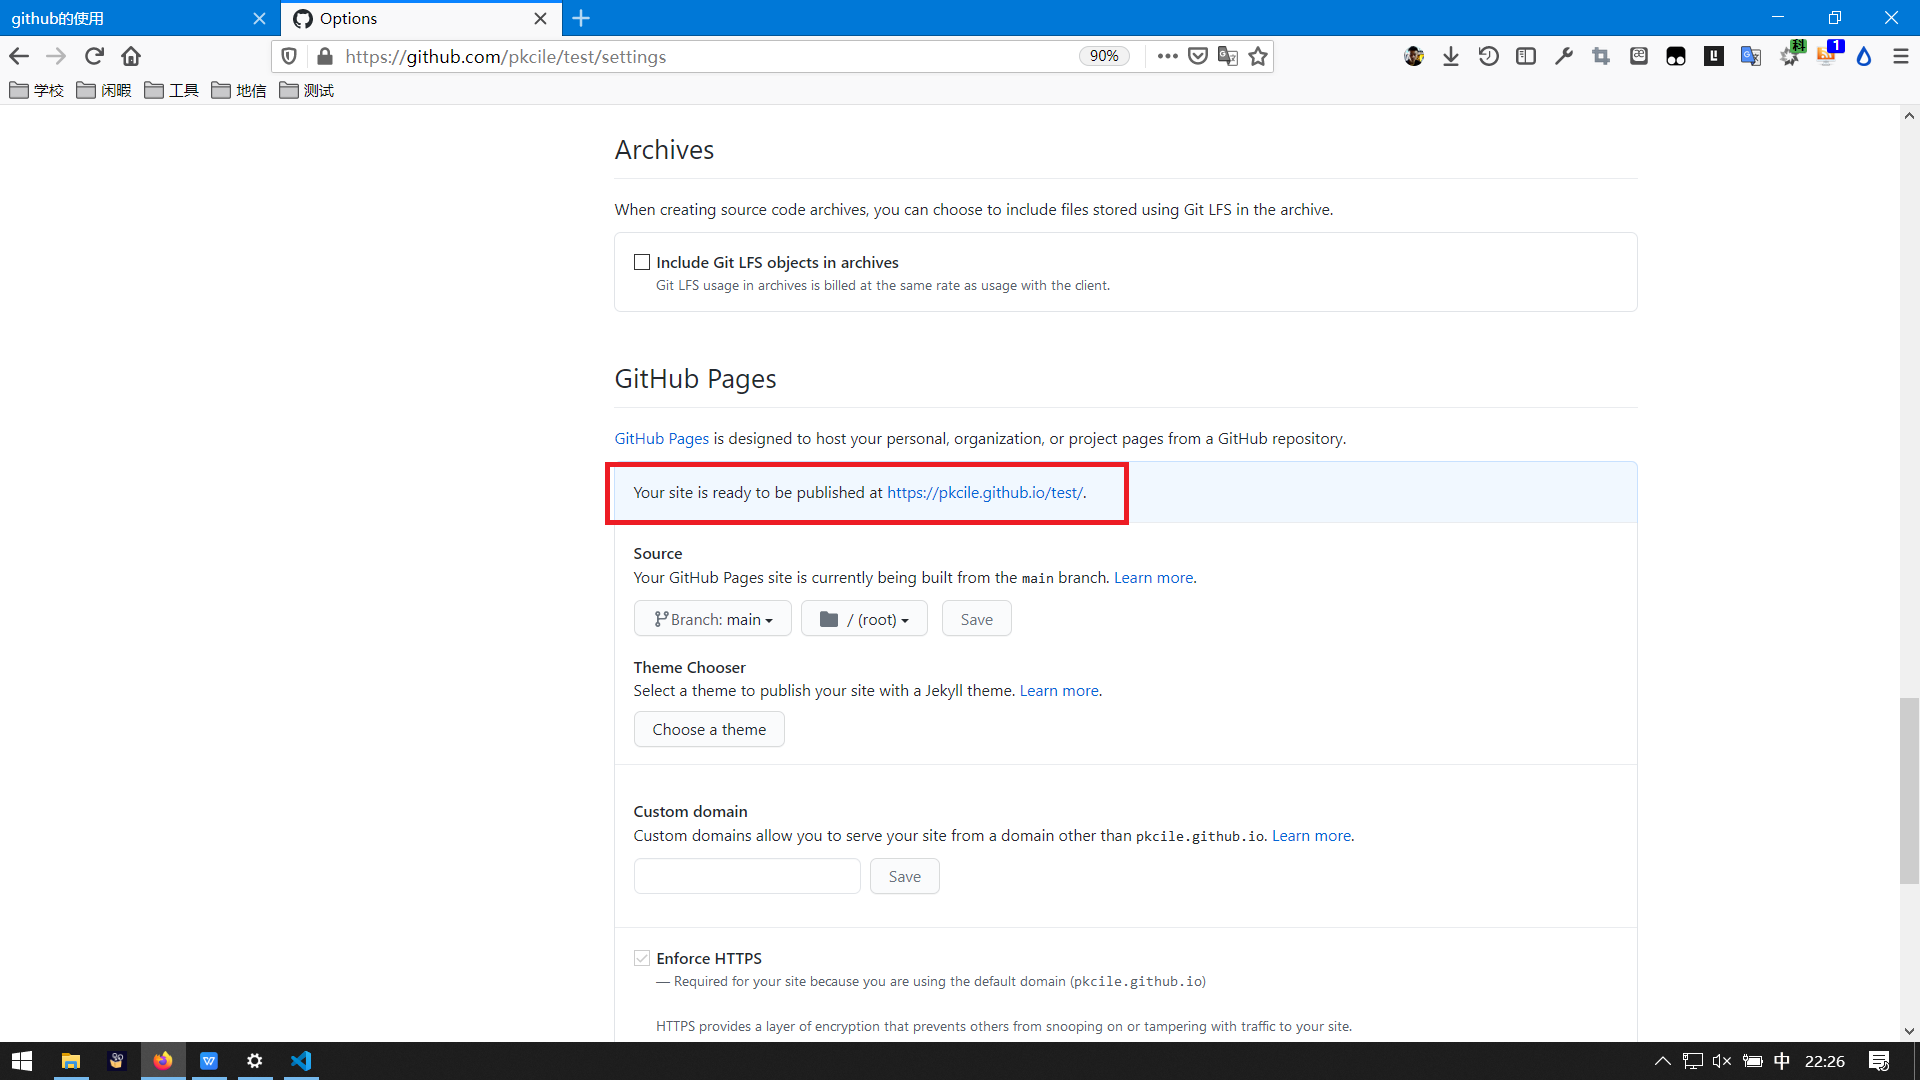Go back to the previous page
1920x1080 pixels.
tap(19, 57)
